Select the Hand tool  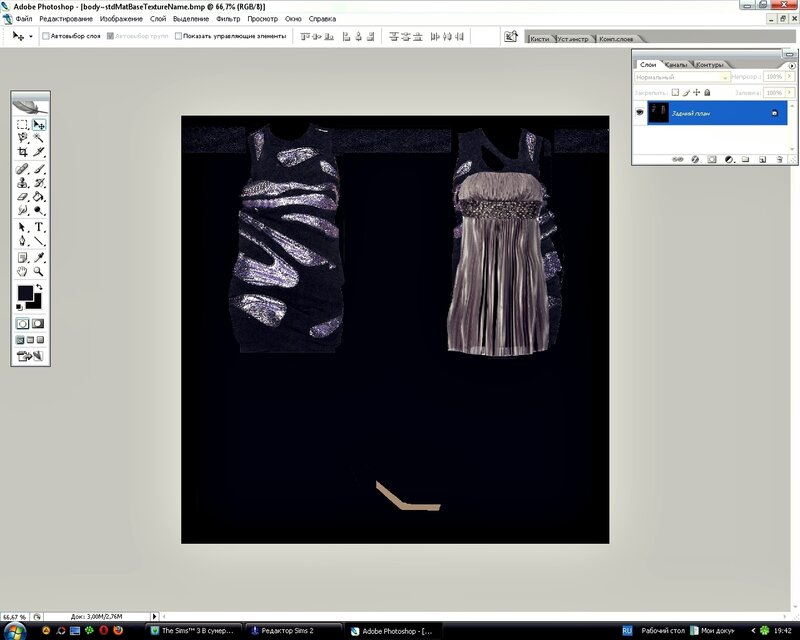(x=22, y=271)
